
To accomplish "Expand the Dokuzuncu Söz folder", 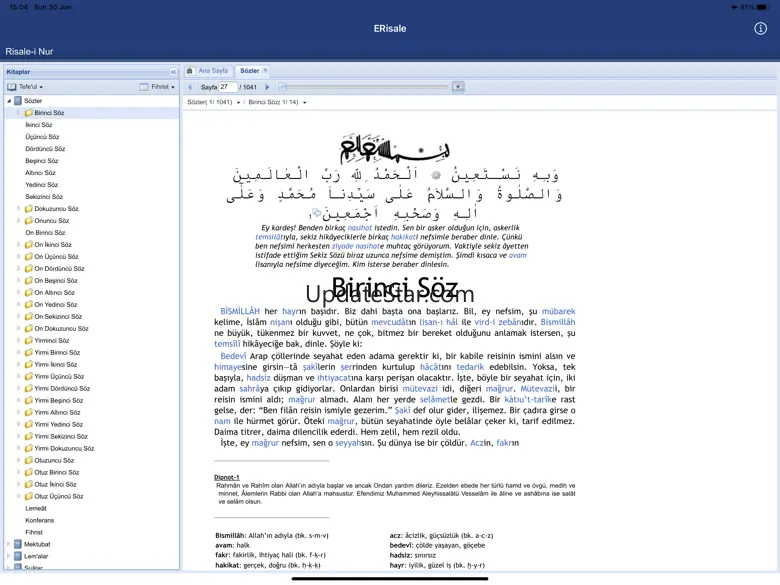I will [x=18, y=208].
